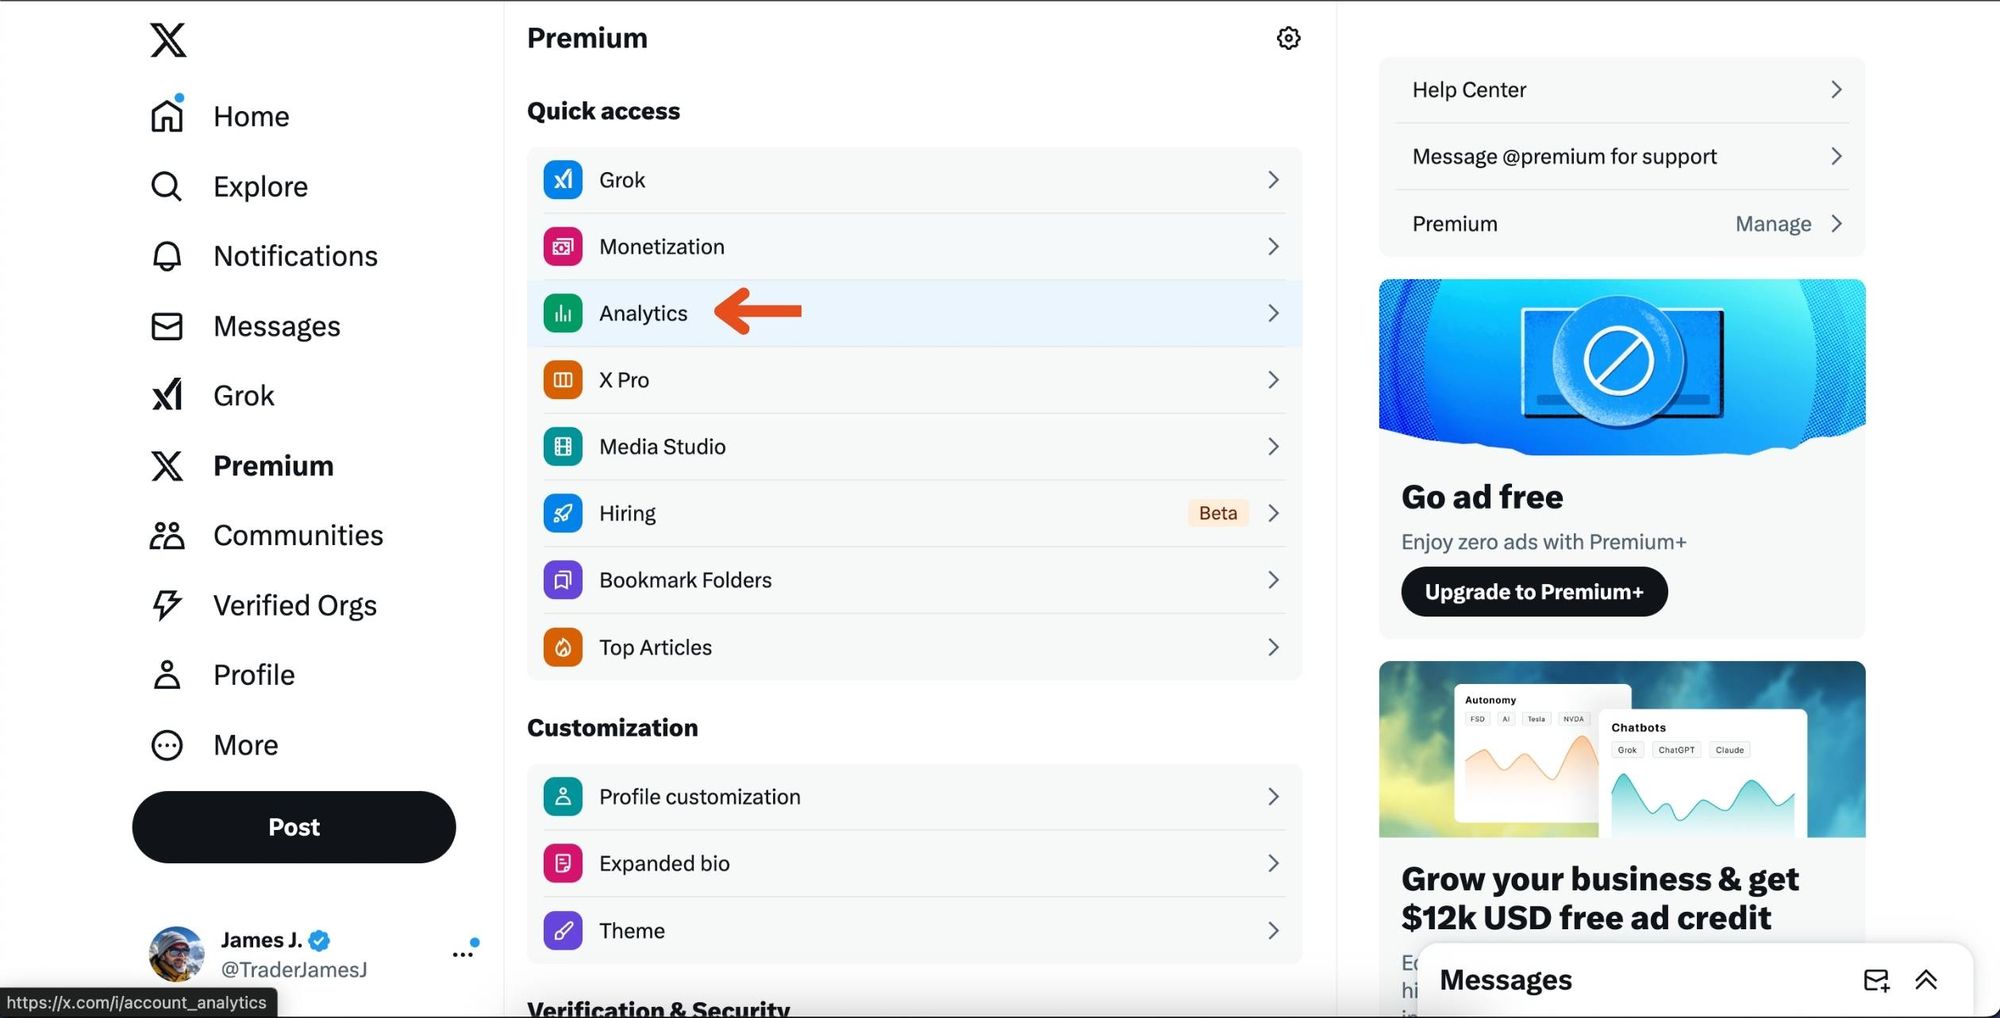Expand the Messages drawer at bottom right
The height and width of the screenshot is (1018, 2000).
click(x=1925, y=980)
